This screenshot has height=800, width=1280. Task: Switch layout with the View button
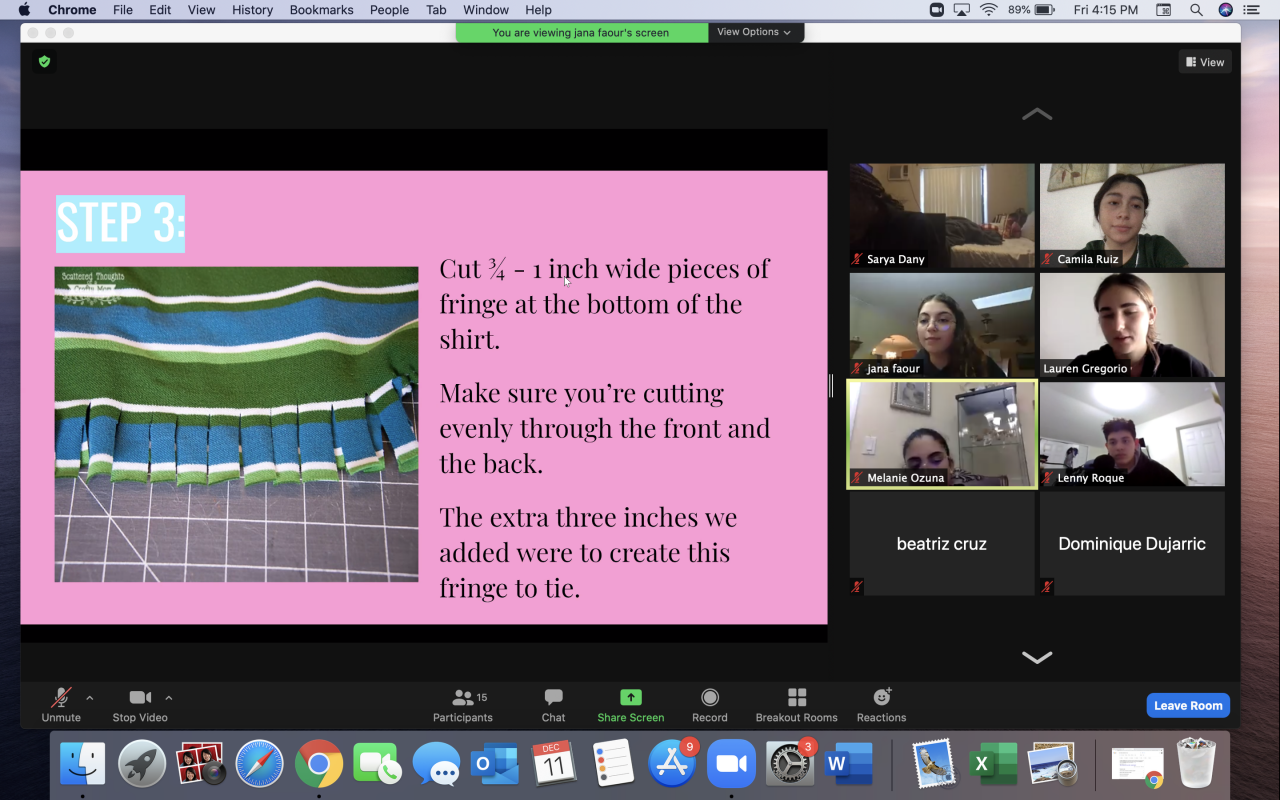tap(1204, 62)
